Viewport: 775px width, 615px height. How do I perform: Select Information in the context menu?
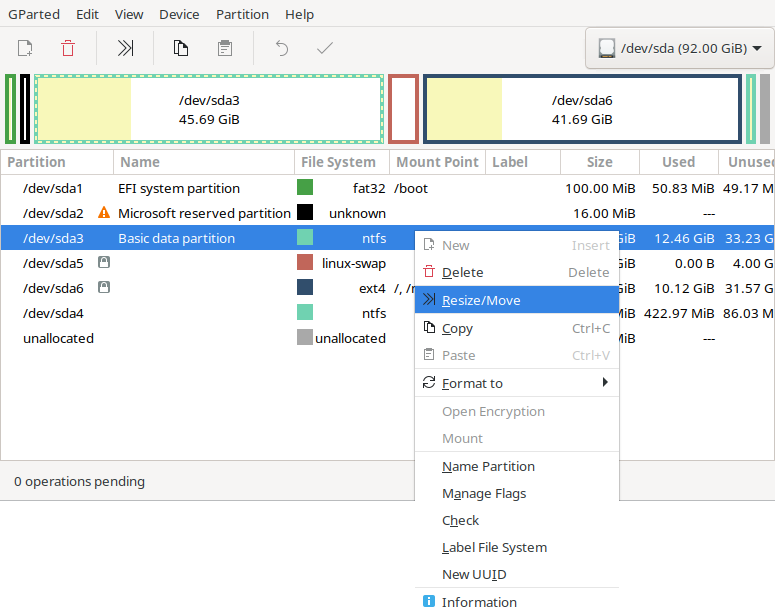coord(479,602)
